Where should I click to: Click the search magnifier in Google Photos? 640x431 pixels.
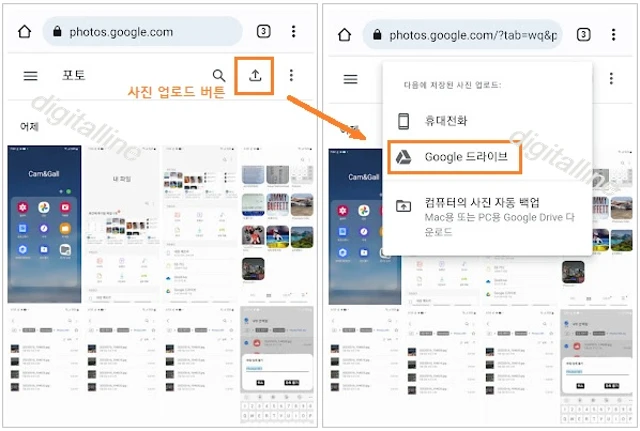pyautogui.click(x=219, y=76)
